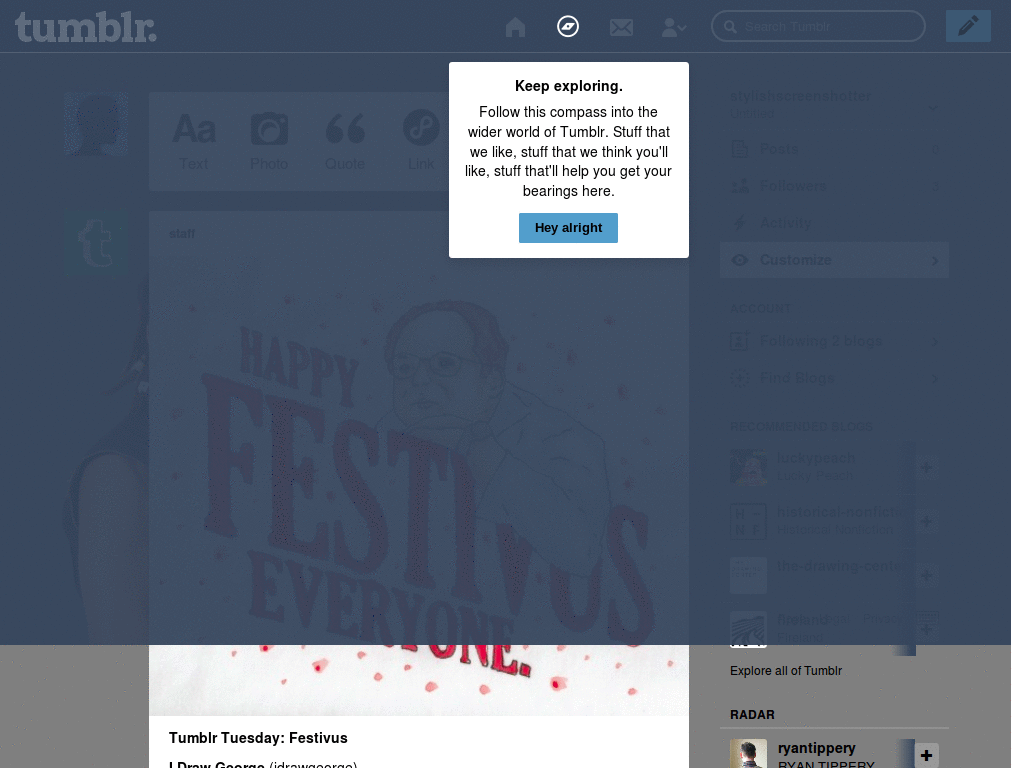Click the Posts document icon
Screen dimensions: 1024x768
740,150
